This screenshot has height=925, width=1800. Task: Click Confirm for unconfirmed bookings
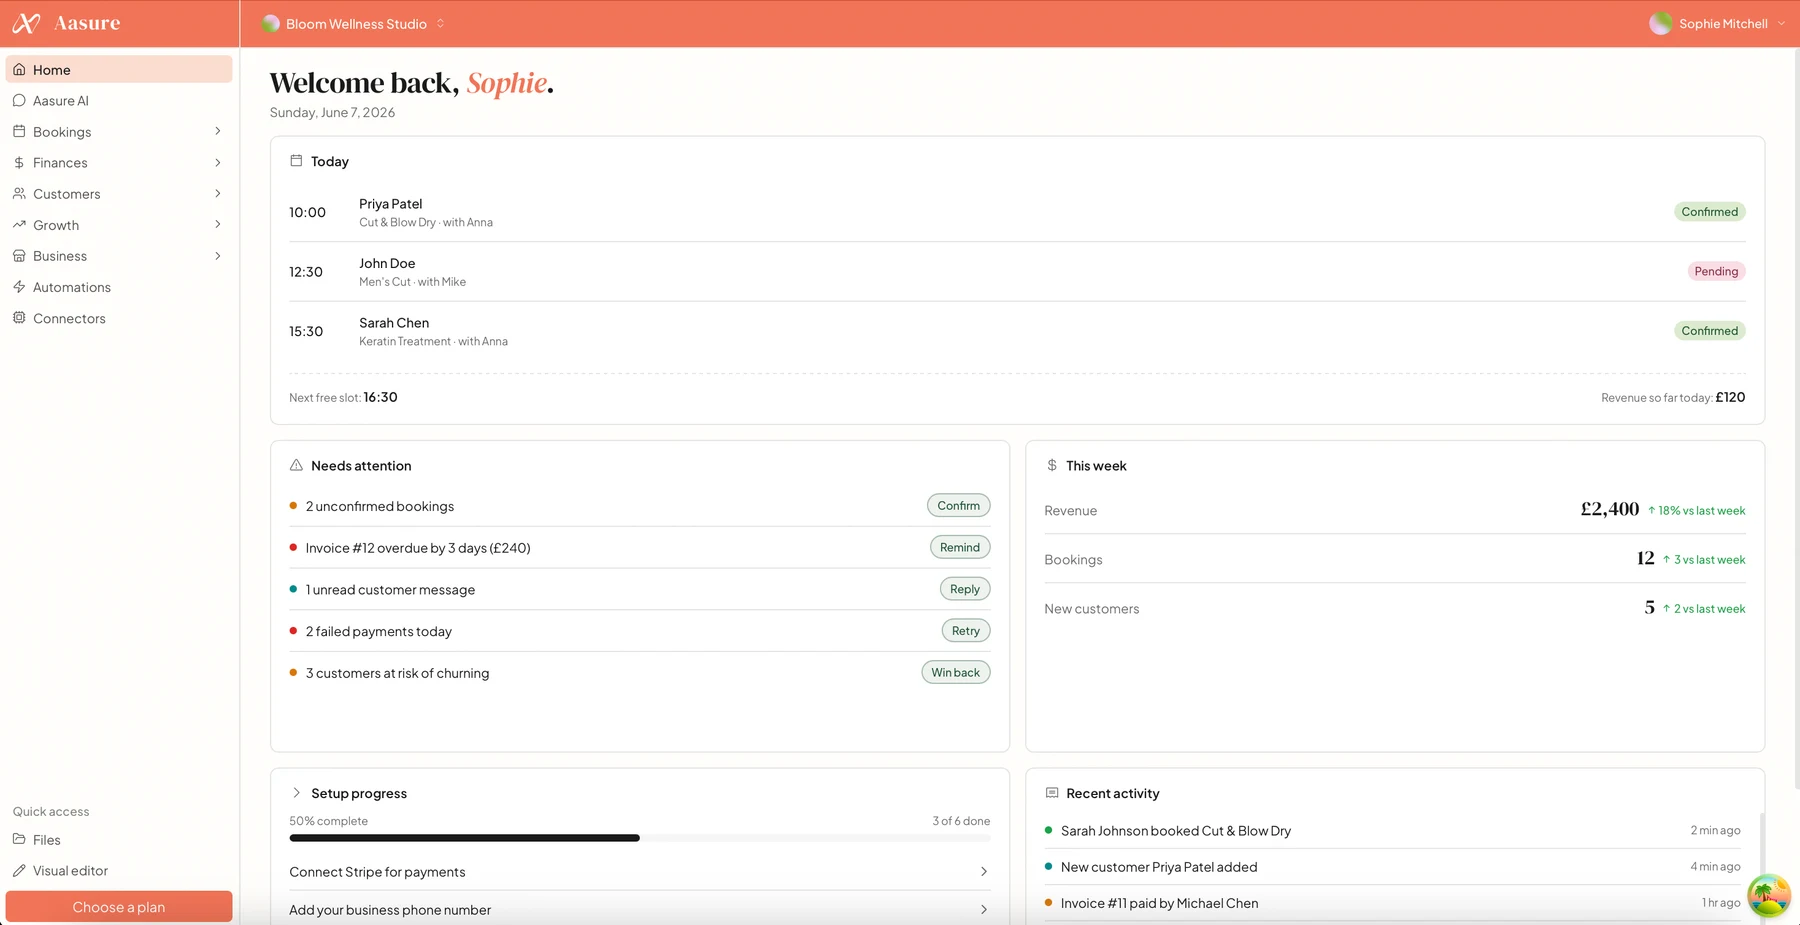point(958,506)
